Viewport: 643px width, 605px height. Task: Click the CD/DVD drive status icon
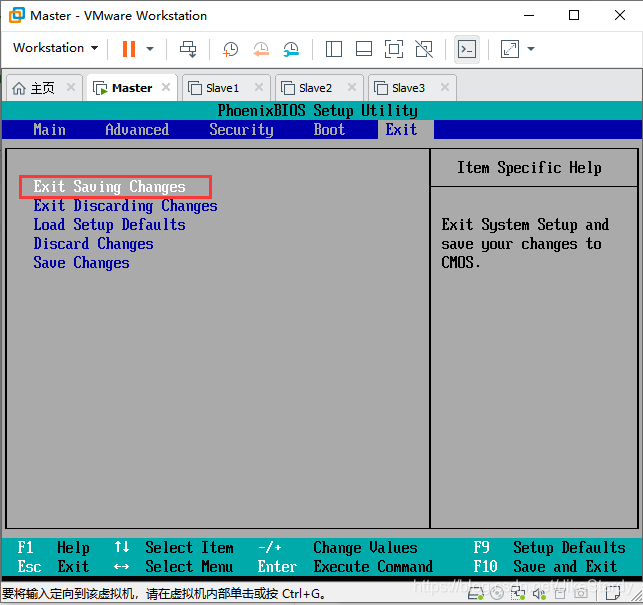coord(497,593)
